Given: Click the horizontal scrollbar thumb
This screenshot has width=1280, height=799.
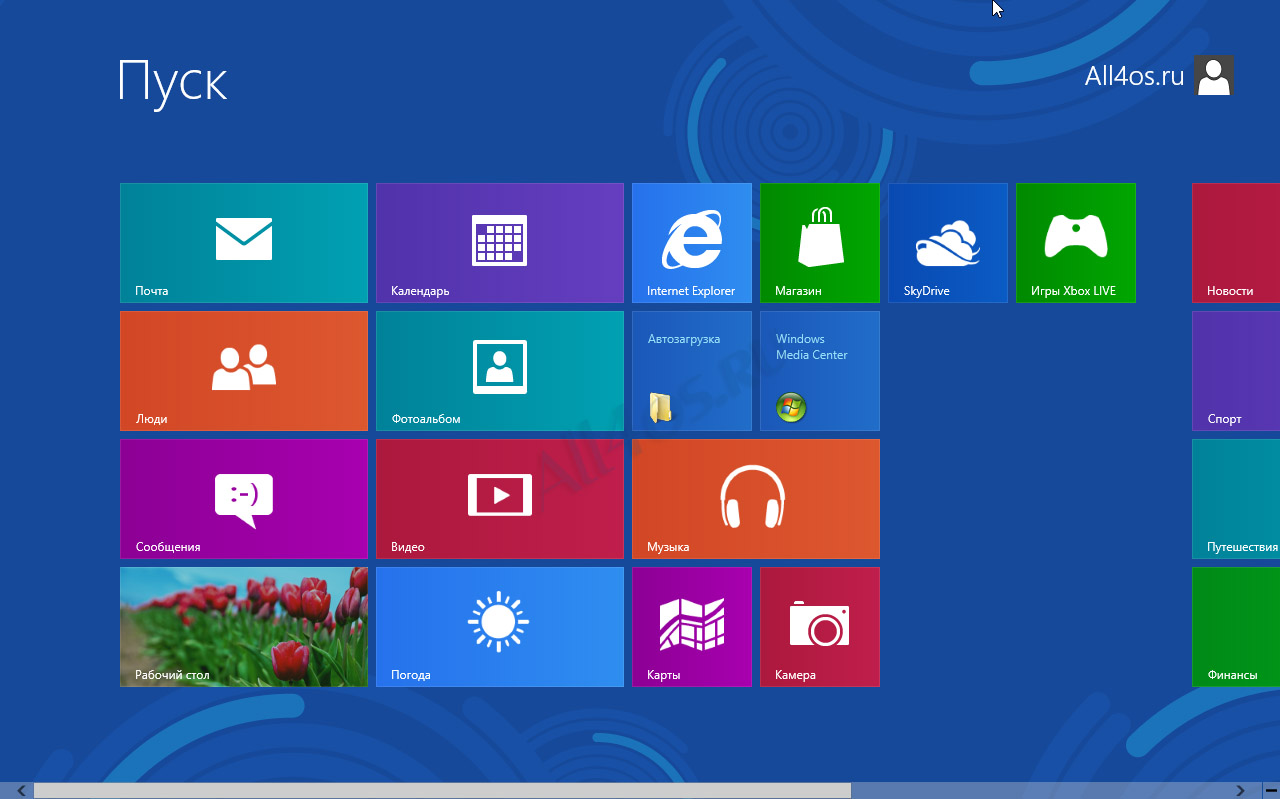Looking at the screenshot, I should [x=442, y=791].
